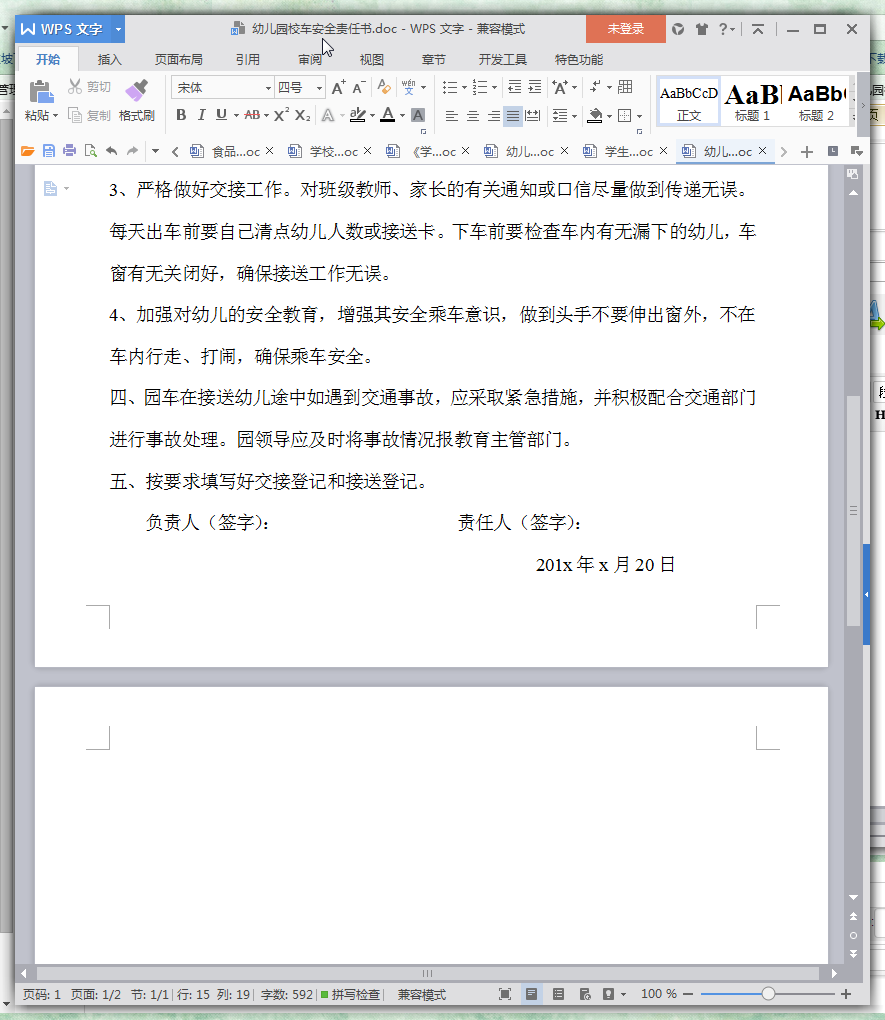Screen dimensions: 885x1020
Task: Redo action arrow
Action: tap(132, 151)
